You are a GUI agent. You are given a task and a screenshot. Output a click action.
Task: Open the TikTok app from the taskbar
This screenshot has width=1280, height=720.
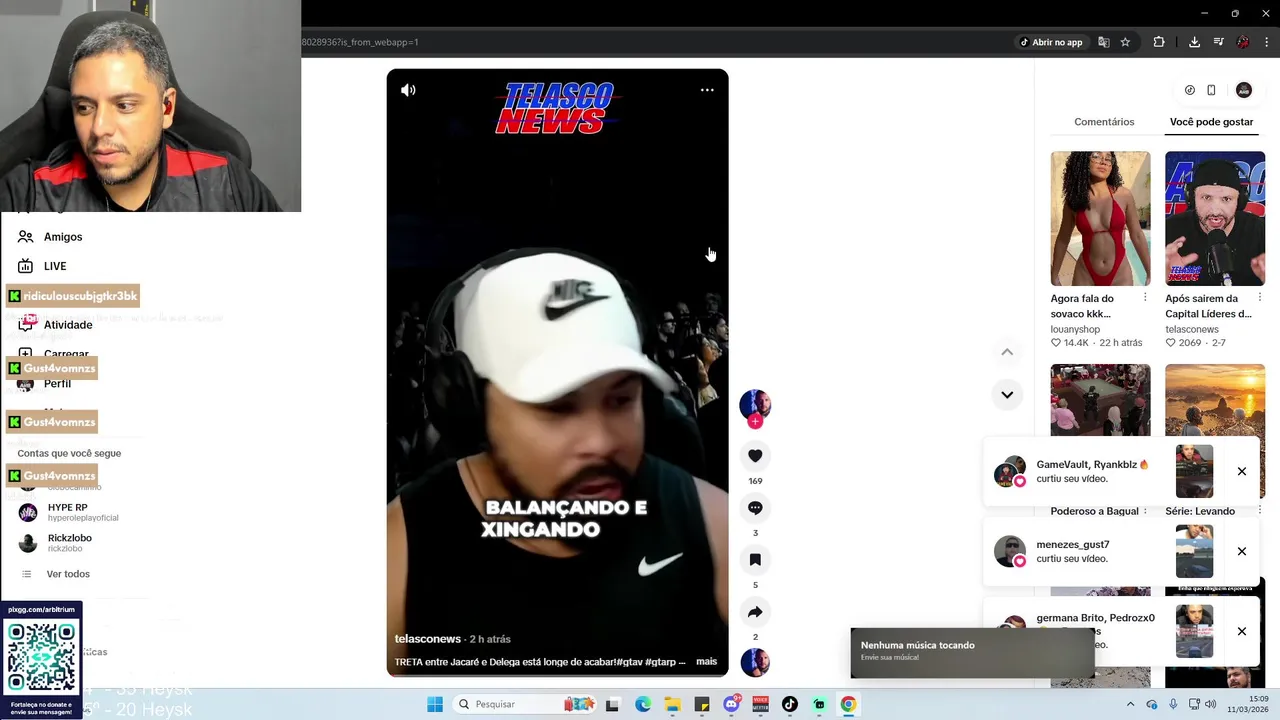(x=790, y=704)
